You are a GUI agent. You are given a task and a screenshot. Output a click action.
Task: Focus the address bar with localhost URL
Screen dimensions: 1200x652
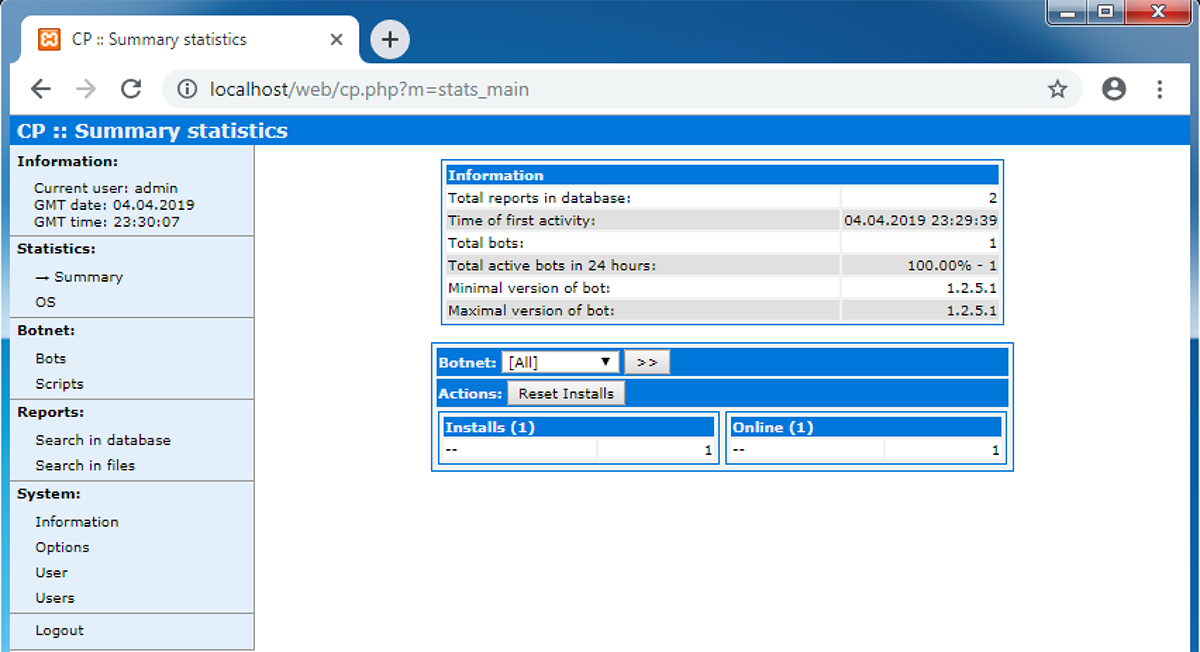(622, 89)
